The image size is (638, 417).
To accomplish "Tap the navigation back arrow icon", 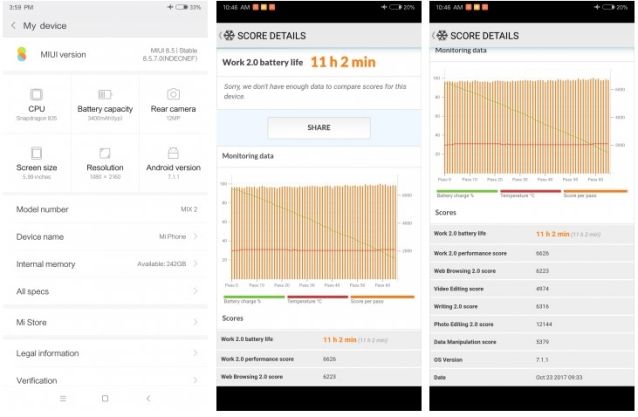I will (148, 398).
